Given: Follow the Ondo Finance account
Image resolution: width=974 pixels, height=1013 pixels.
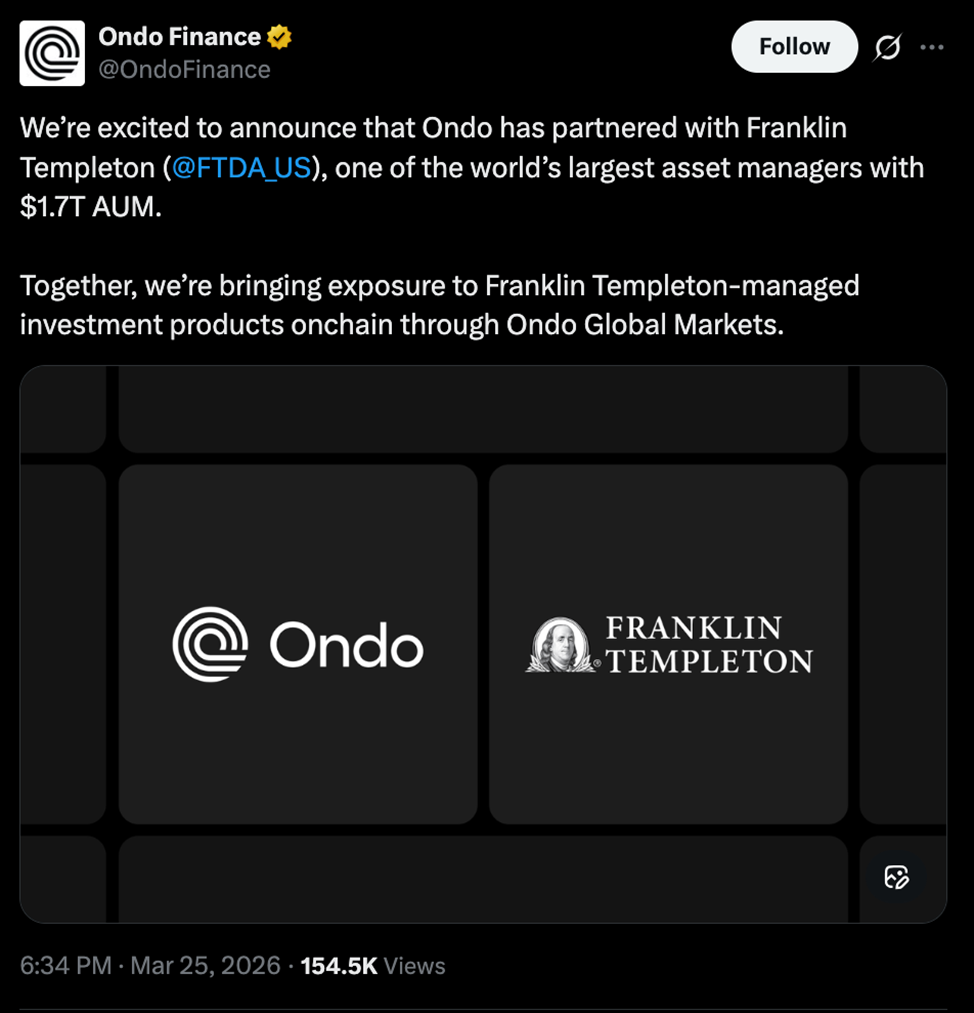Looking at the screenshot, I should [794, 47].
